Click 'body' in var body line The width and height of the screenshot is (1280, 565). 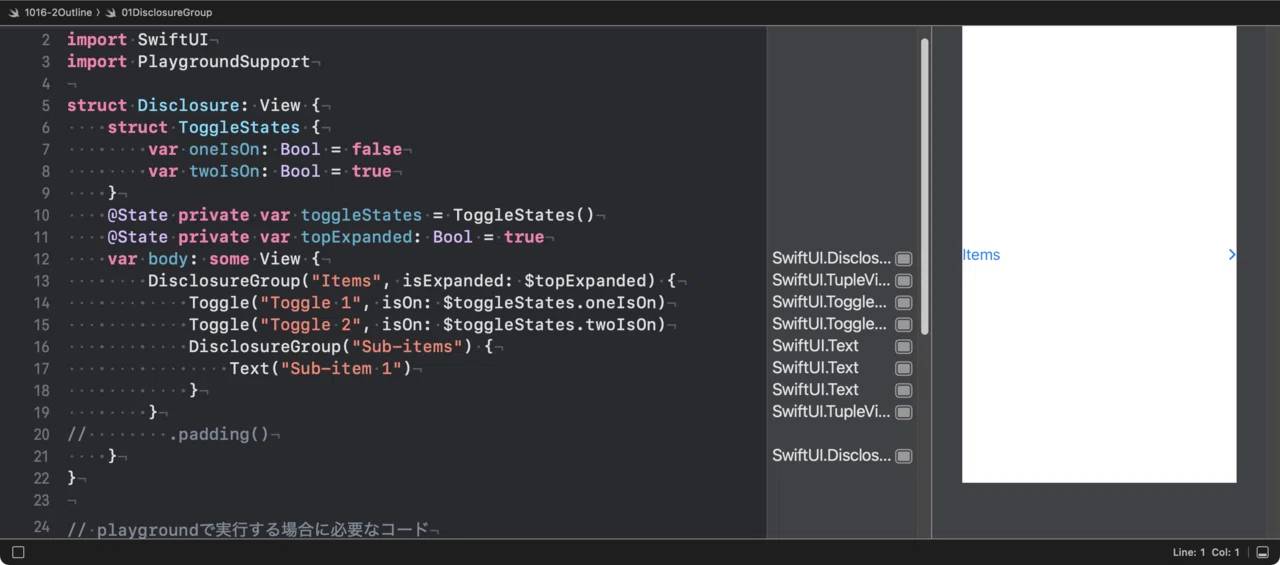(168, 260)
